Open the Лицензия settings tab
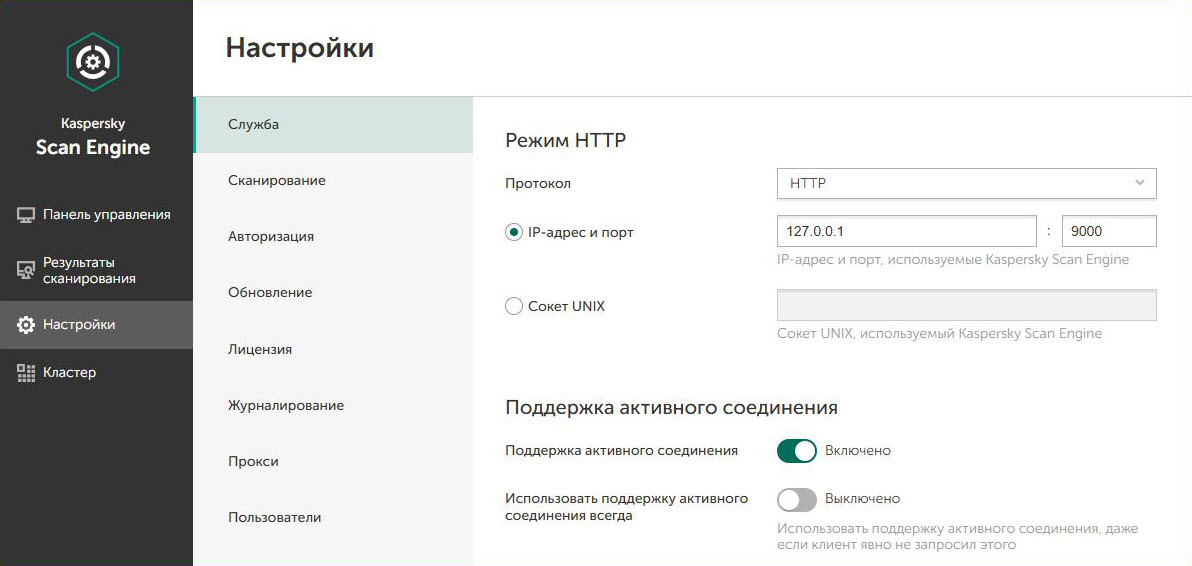Image resolution: width=1192 pixels, height=566 pixels. point(333,349)
